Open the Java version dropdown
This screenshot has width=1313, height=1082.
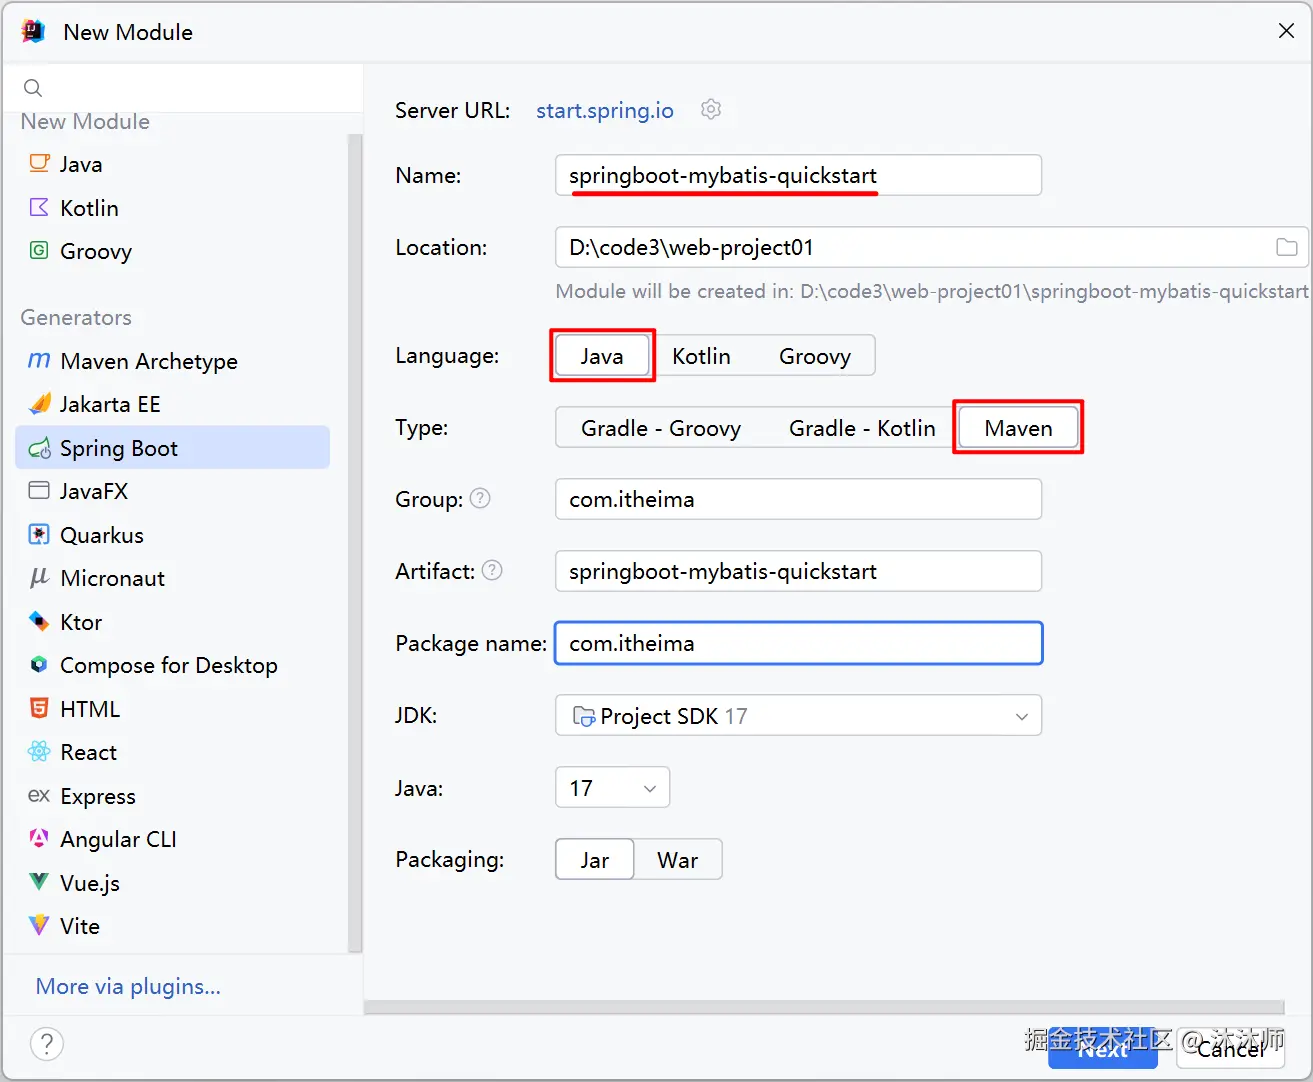tap(612, 788)
